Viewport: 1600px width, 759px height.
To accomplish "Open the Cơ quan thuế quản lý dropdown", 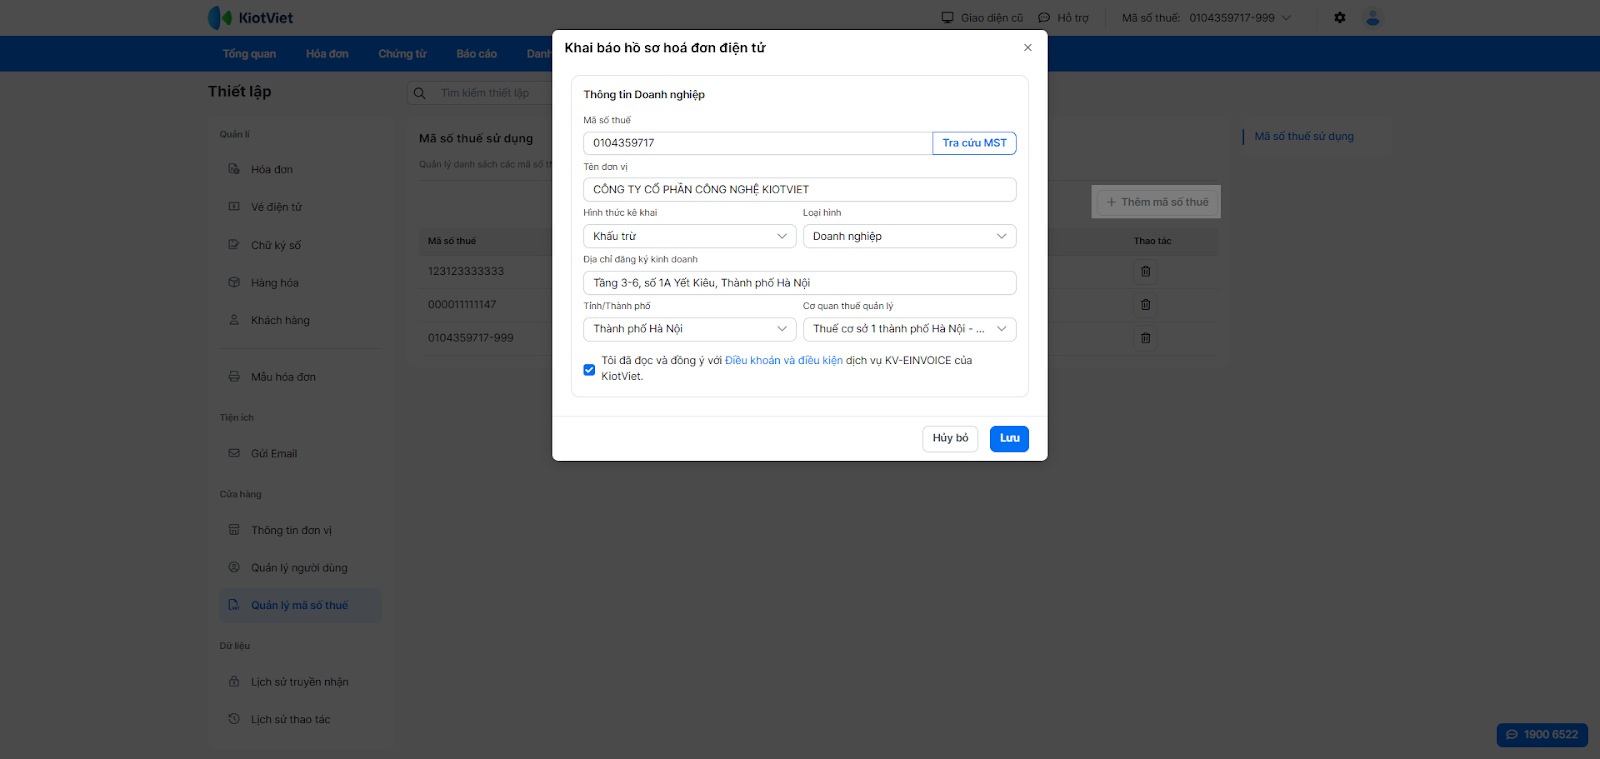I will [909, 329].
